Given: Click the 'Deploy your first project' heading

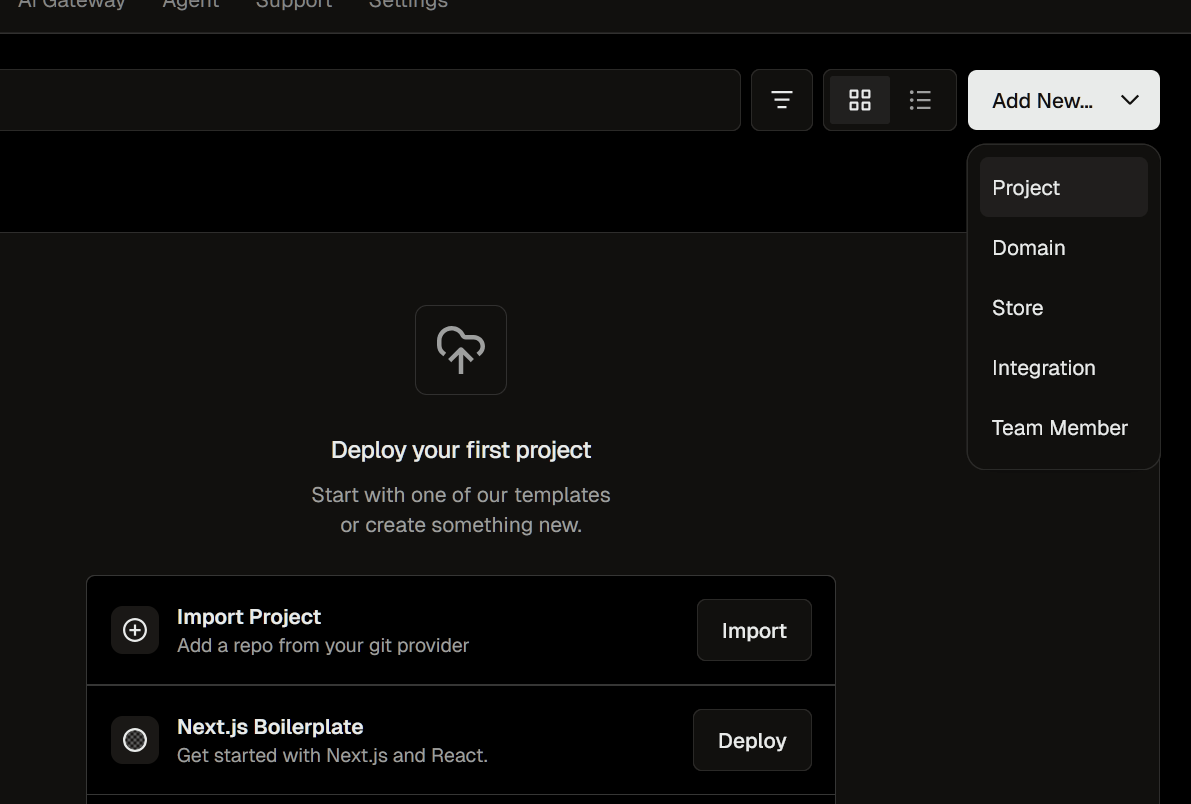Looking at the screenshot, I should (461, 450).
